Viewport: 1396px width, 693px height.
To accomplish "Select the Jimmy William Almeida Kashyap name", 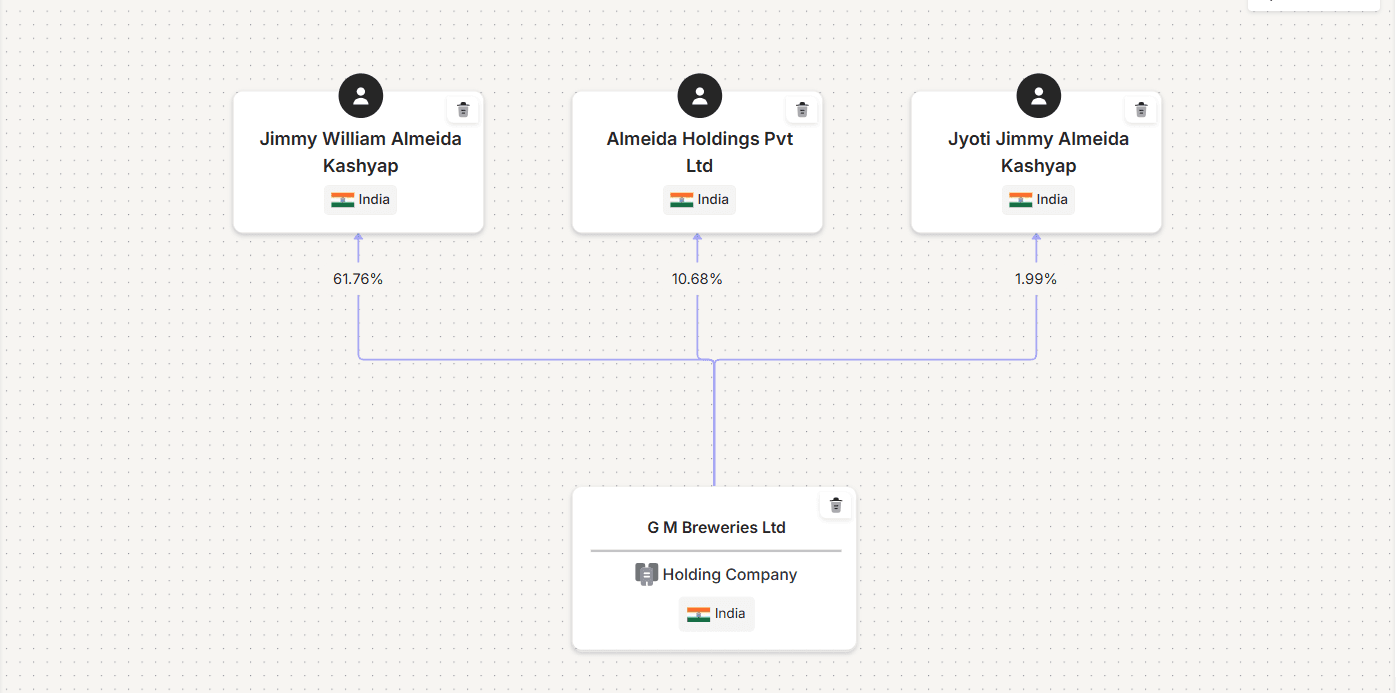I will pos(361,152).
